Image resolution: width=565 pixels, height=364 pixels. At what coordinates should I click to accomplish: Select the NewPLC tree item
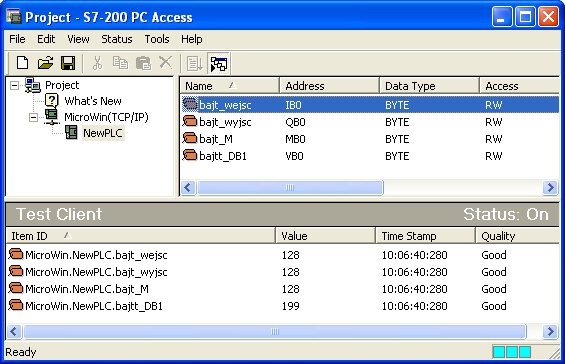click(103, 133)
